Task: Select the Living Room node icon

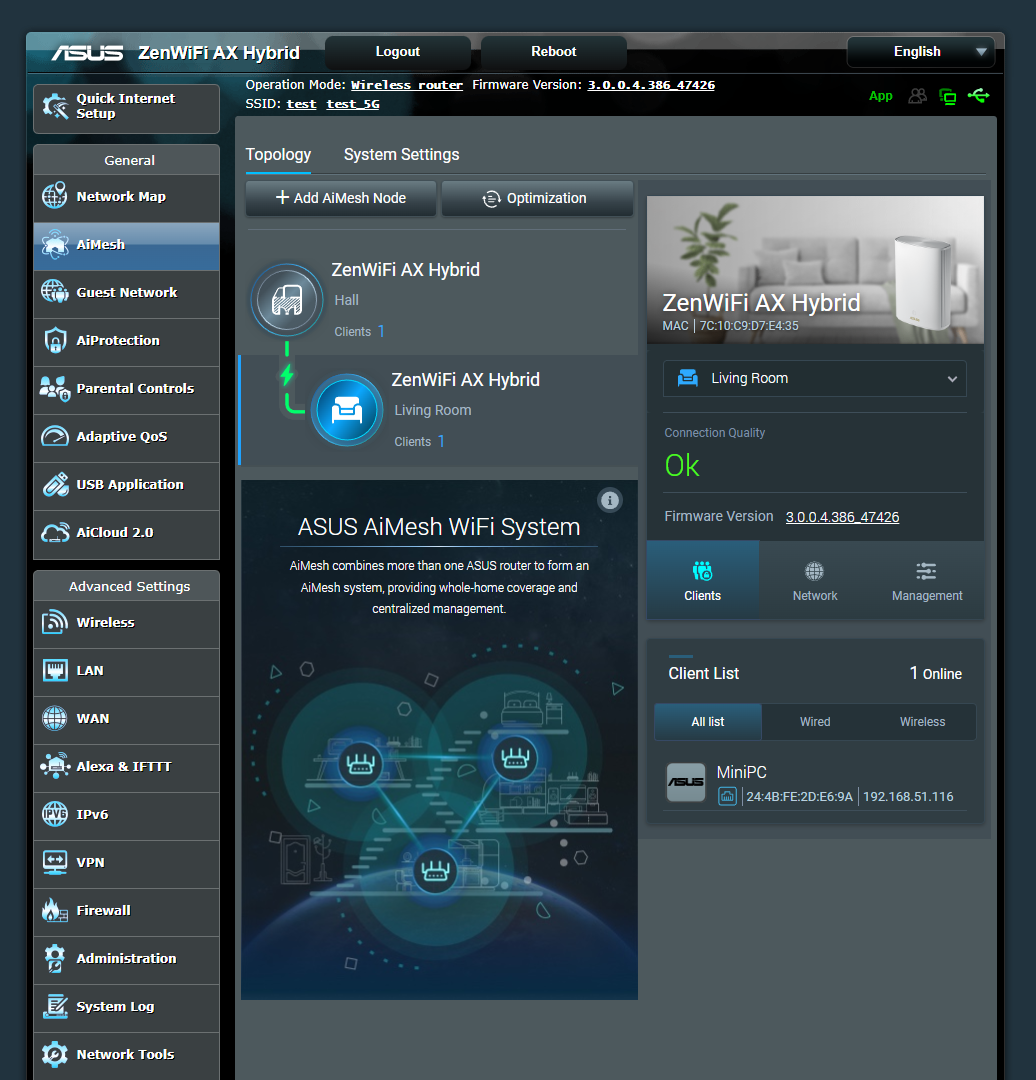Action: (347, 410)
